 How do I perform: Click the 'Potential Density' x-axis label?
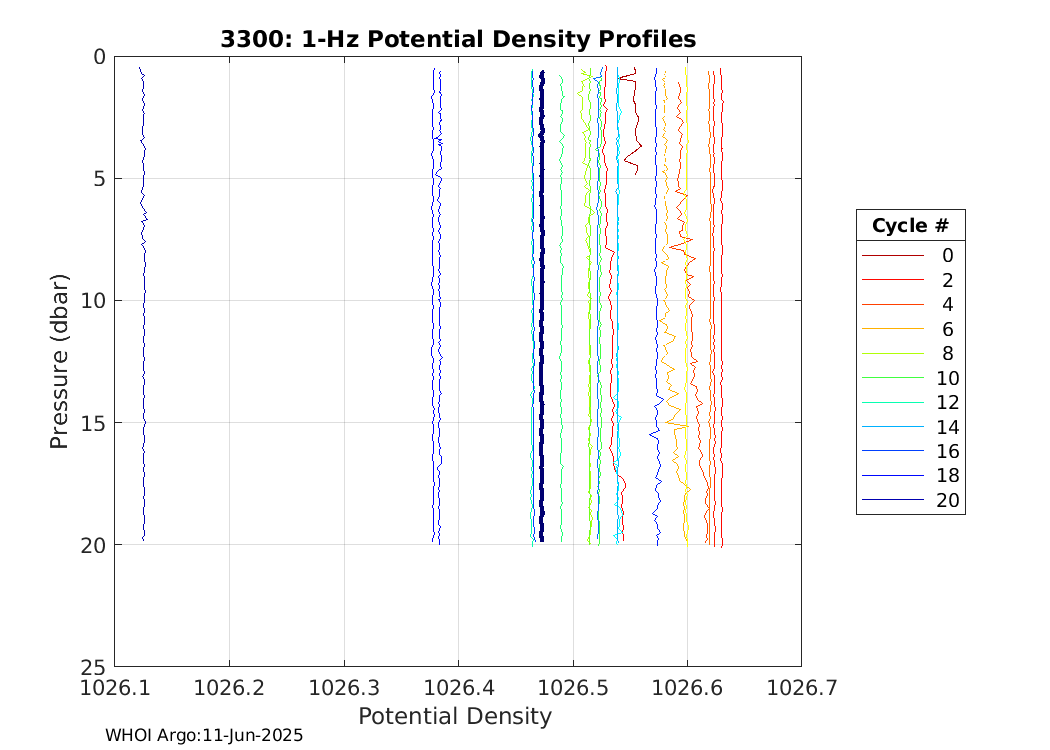pyautogui.click(x=455, y=717)
